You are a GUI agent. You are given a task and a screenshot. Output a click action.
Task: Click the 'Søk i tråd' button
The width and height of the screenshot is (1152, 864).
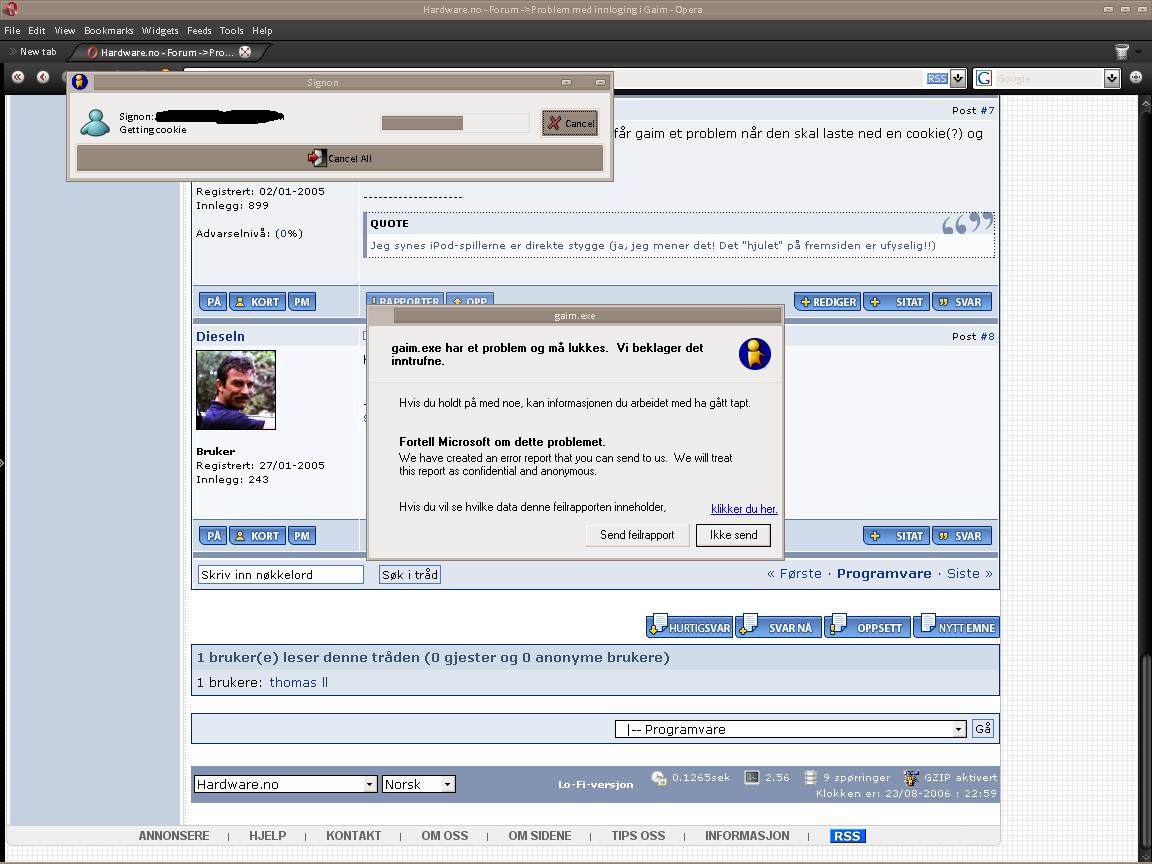(410, 575)
